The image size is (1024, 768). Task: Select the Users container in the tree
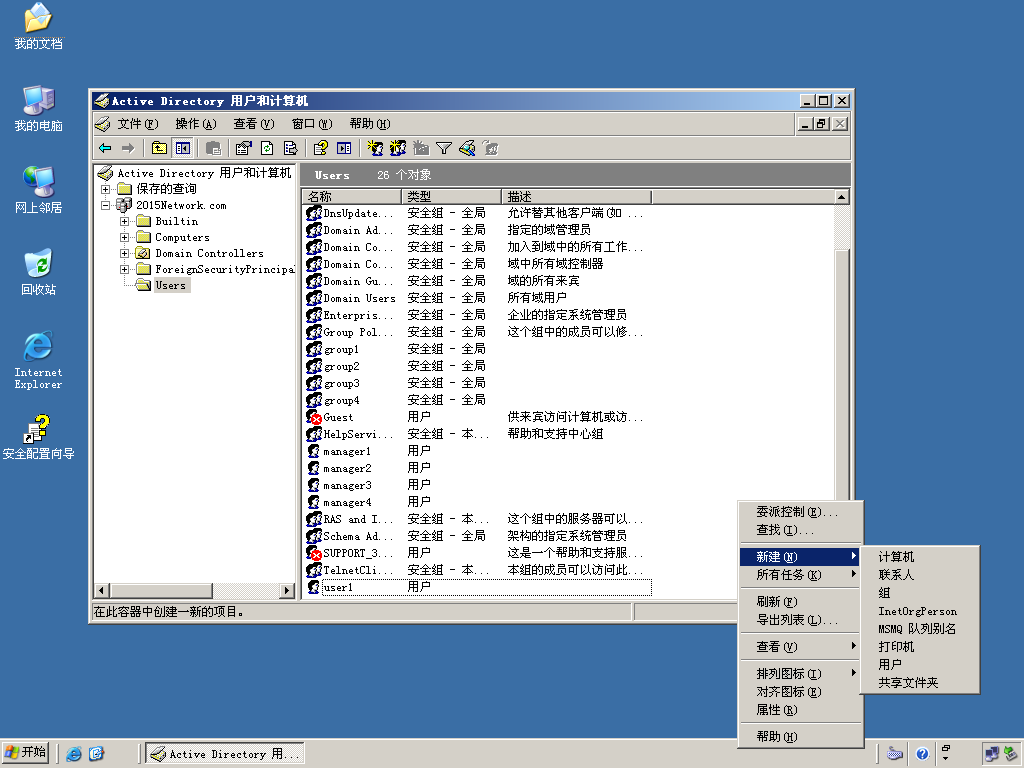[x=170, y=285]
